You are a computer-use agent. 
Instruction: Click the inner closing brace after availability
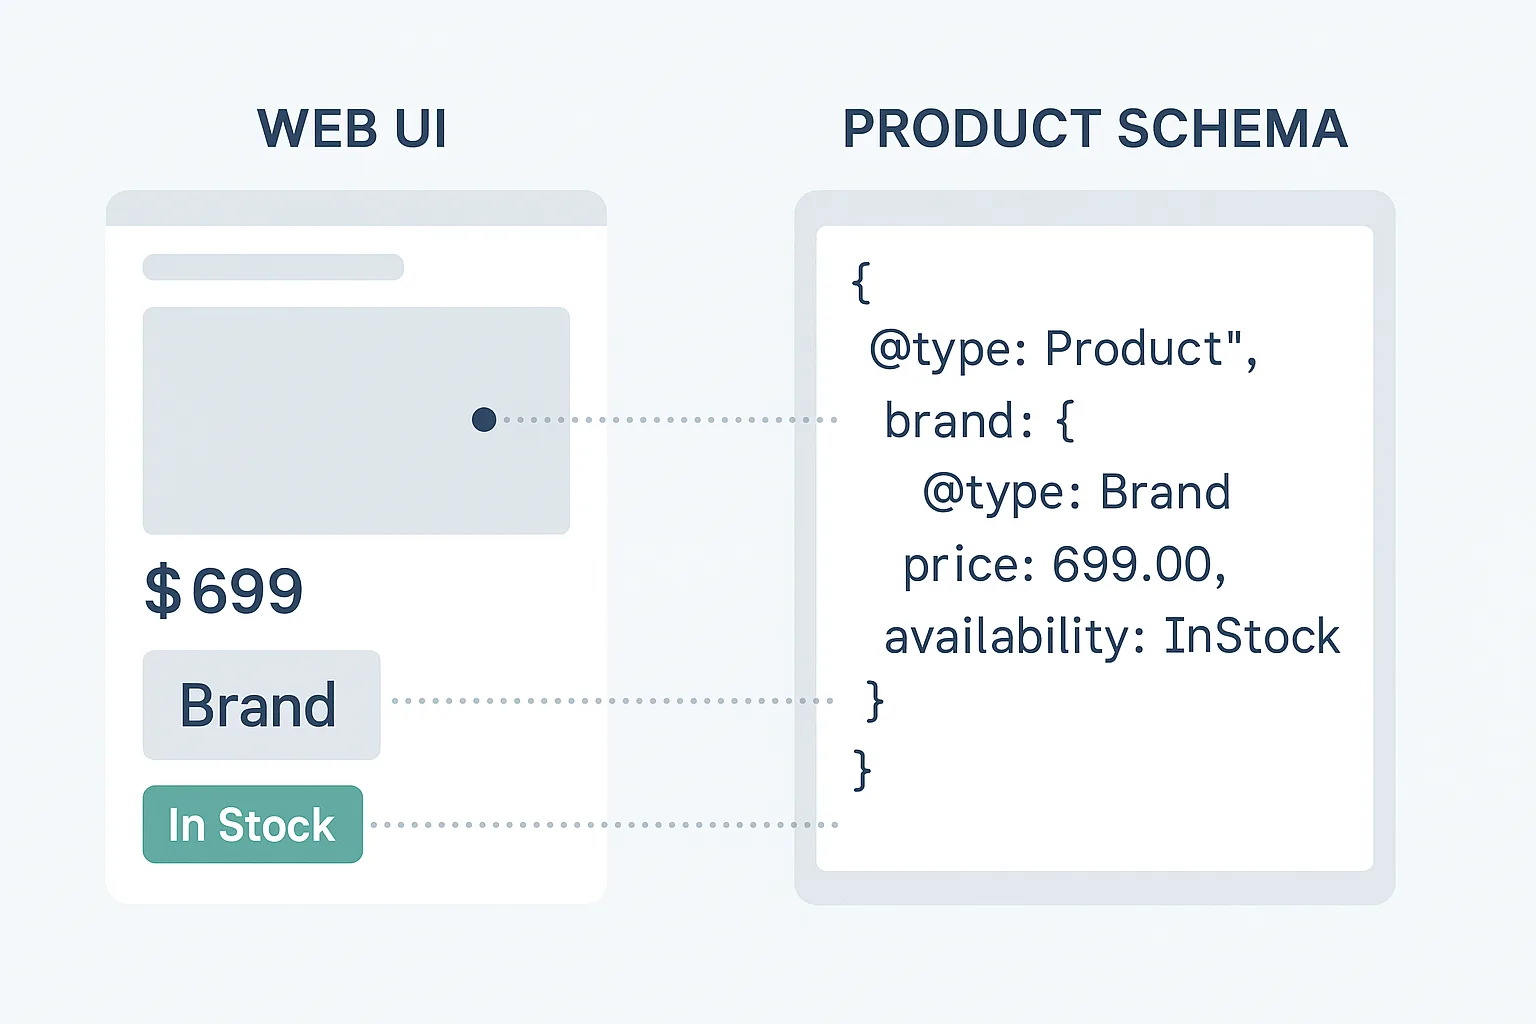tap(875, 700)
